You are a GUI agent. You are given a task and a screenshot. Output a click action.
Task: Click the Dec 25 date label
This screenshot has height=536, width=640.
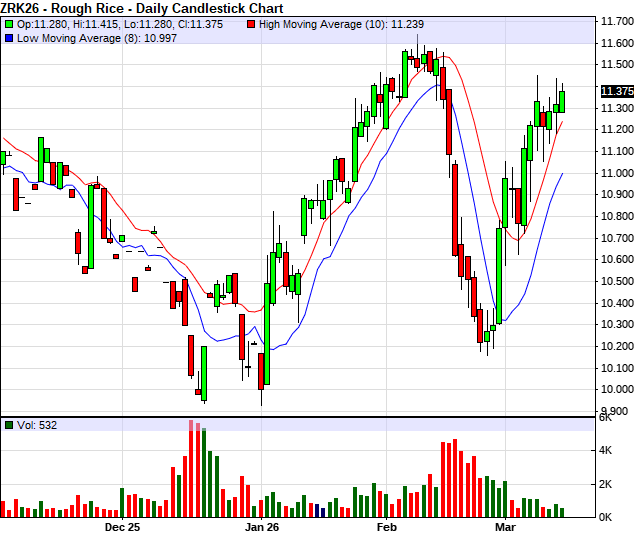coord(120,525)
